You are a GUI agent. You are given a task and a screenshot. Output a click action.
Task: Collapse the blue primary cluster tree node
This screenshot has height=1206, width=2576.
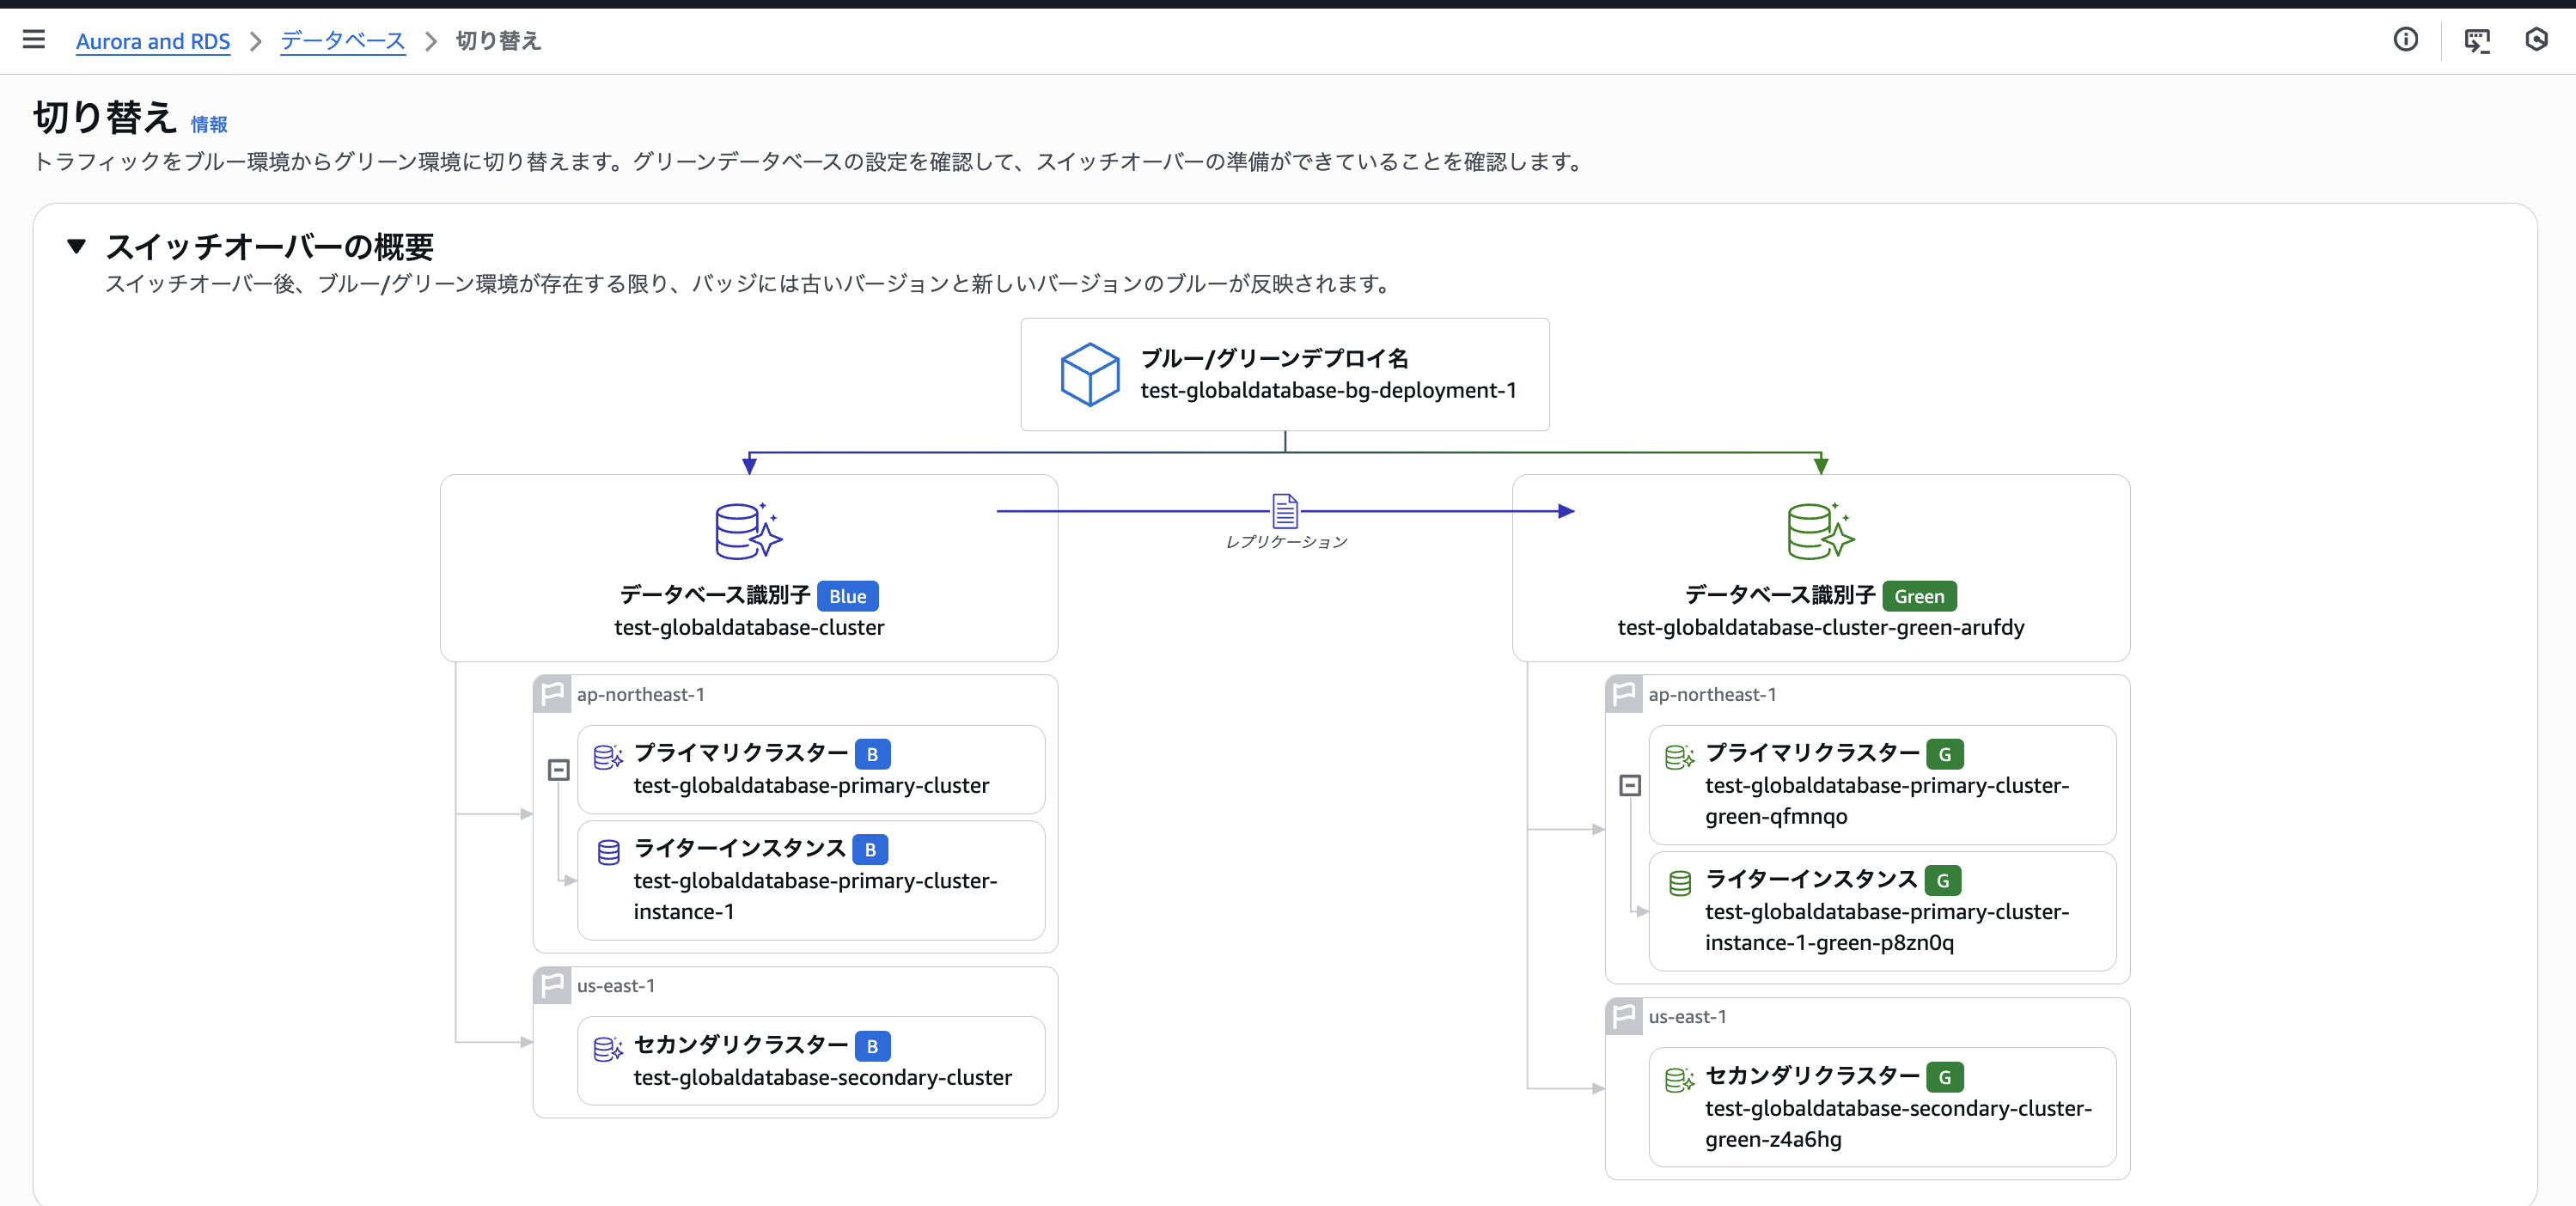tap(559, 770)
